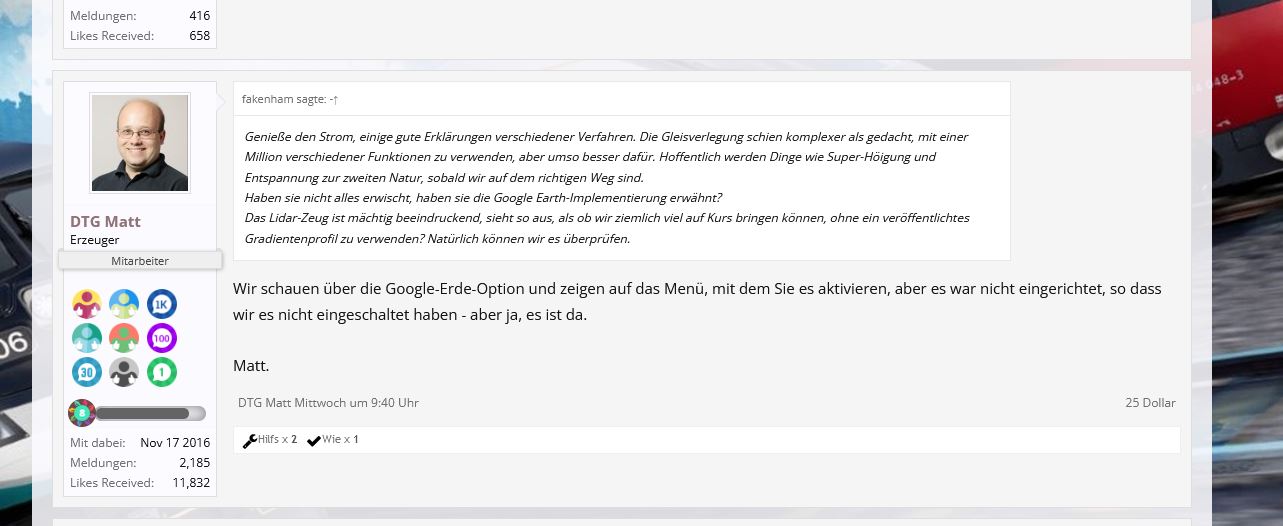1283x526 pixels.
Task: Click the blue 30 messages badge
Action: point(87,372)
